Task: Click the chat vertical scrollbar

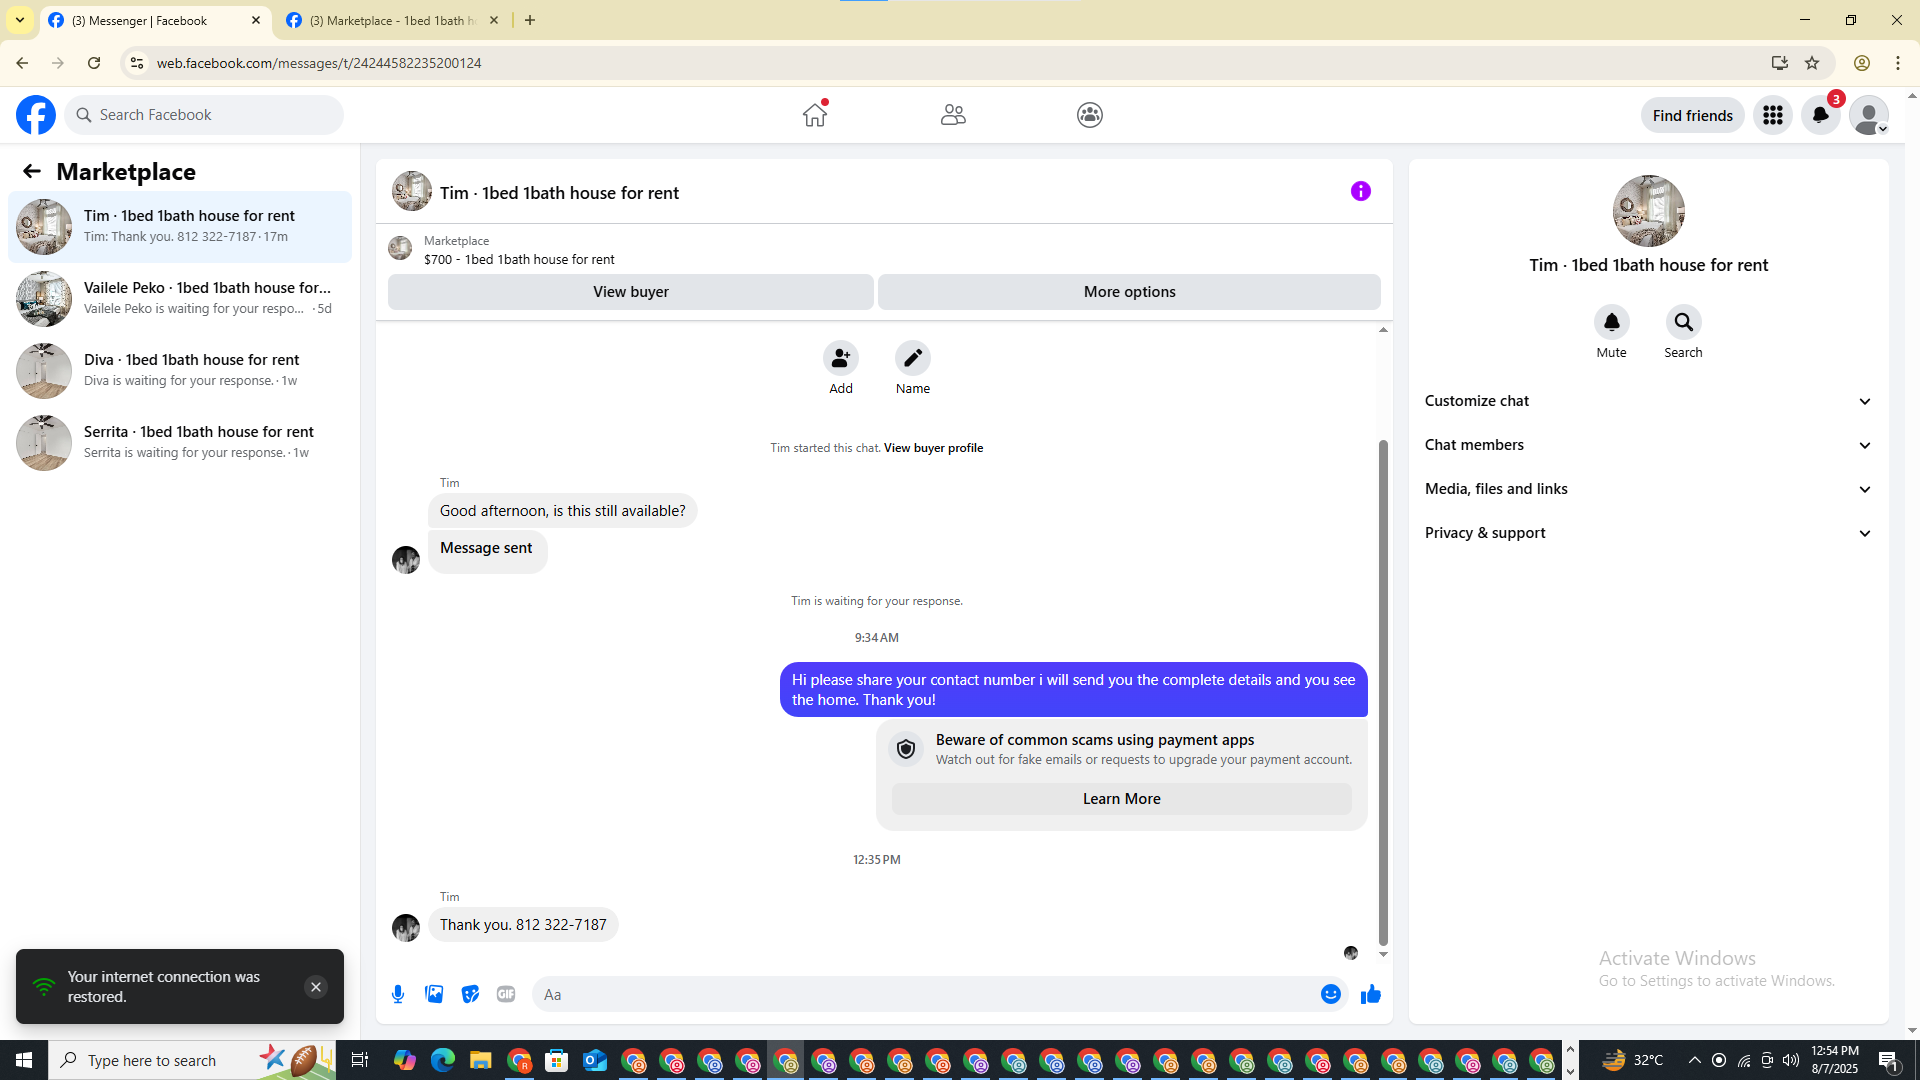Action: [1383, 690]
